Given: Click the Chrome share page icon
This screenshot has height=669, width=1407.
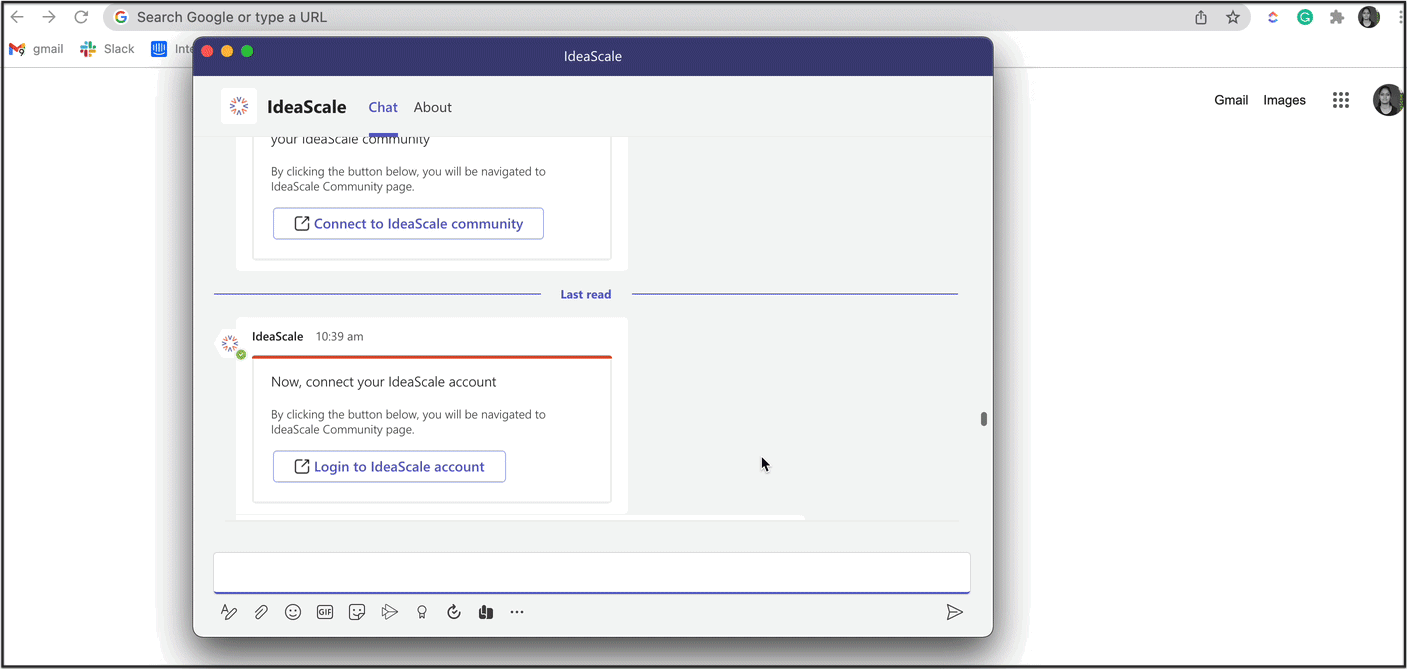Looking at the screenshot, I should point(1201,17).
